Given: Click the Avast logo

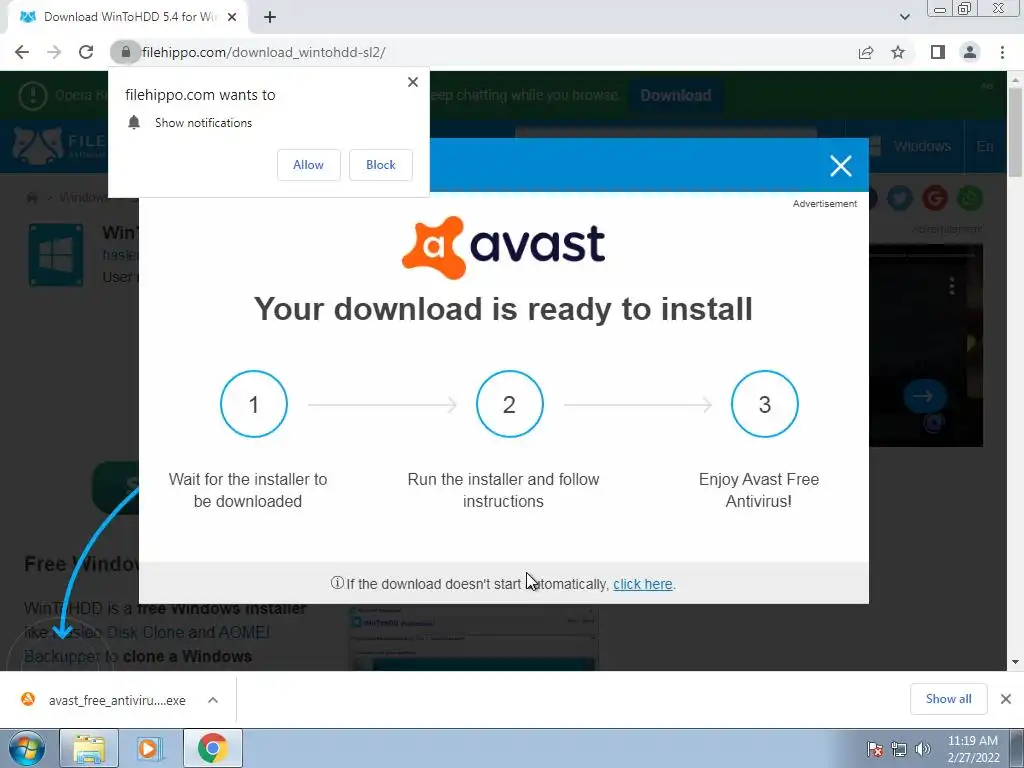Looking at the screenshot, I should (504, 247).
